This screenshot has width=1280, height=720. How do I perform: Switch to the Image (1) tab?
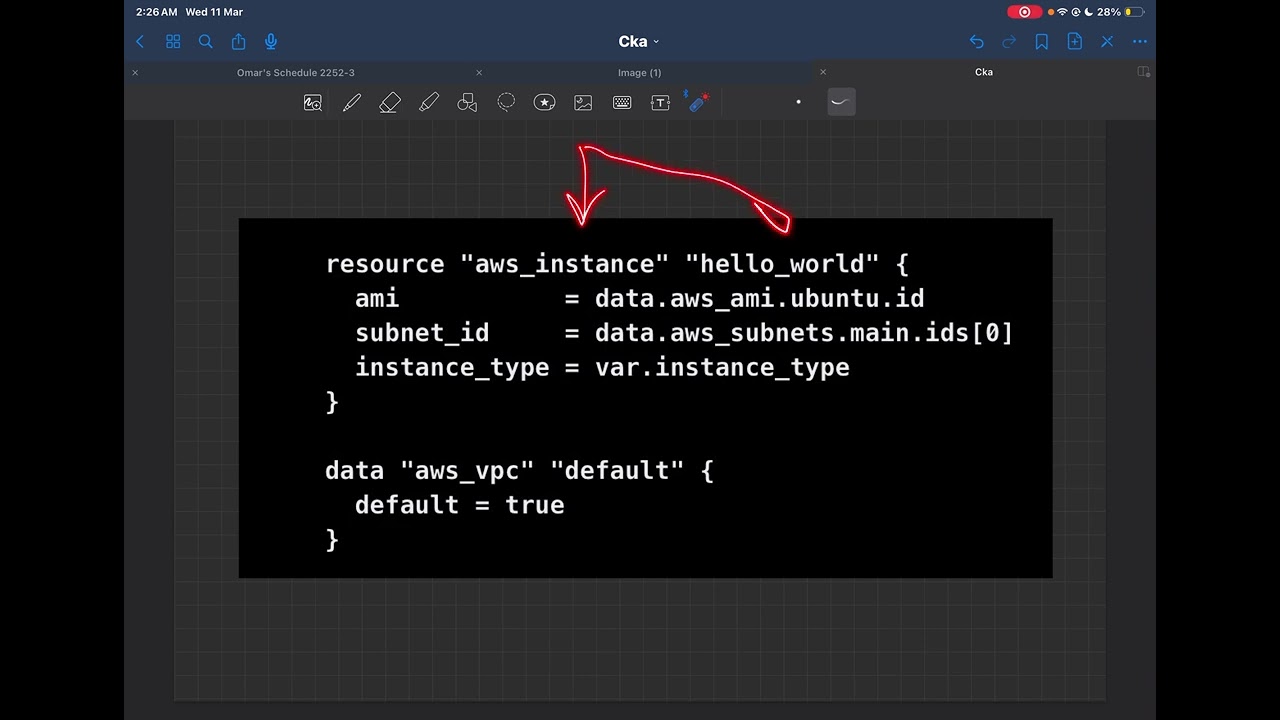coord(640,72)
